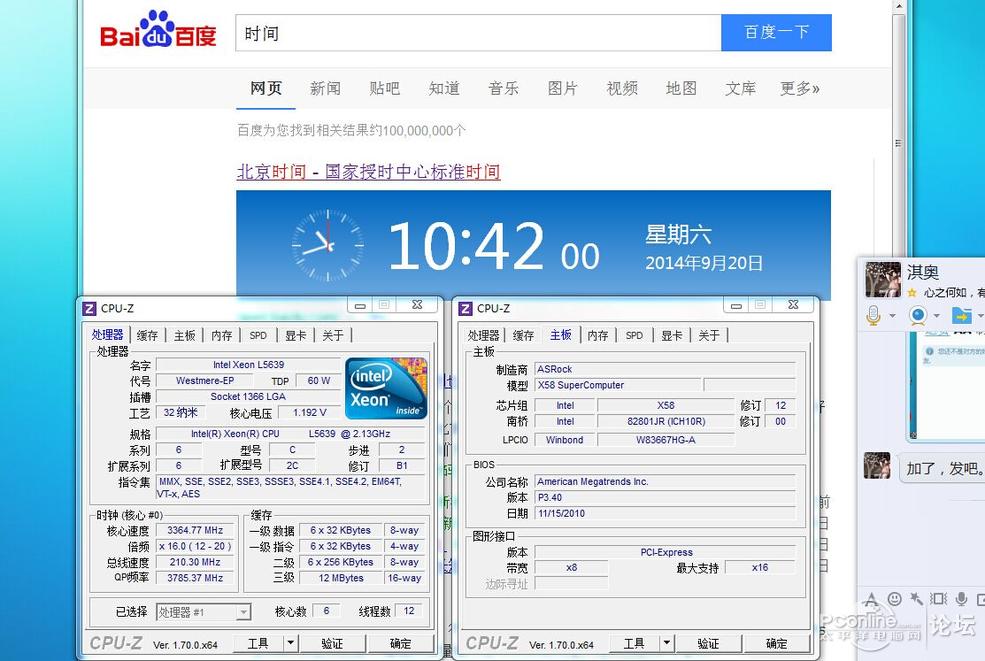Screen dimensions: 985x661
Task: Click 确定 button in mainboard CPU-Z window
Action: click(x=777, y=643)
